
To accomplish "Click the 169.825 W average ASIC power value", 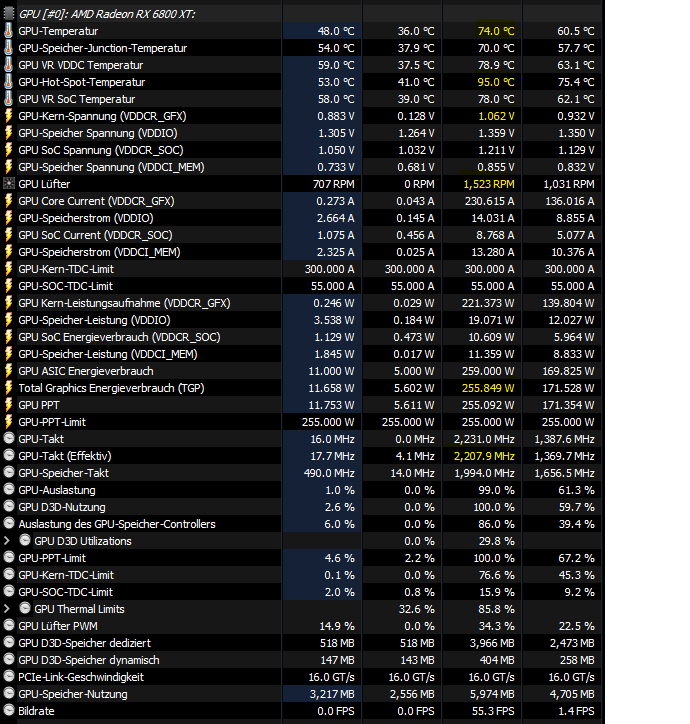I will tap(569, 371).
